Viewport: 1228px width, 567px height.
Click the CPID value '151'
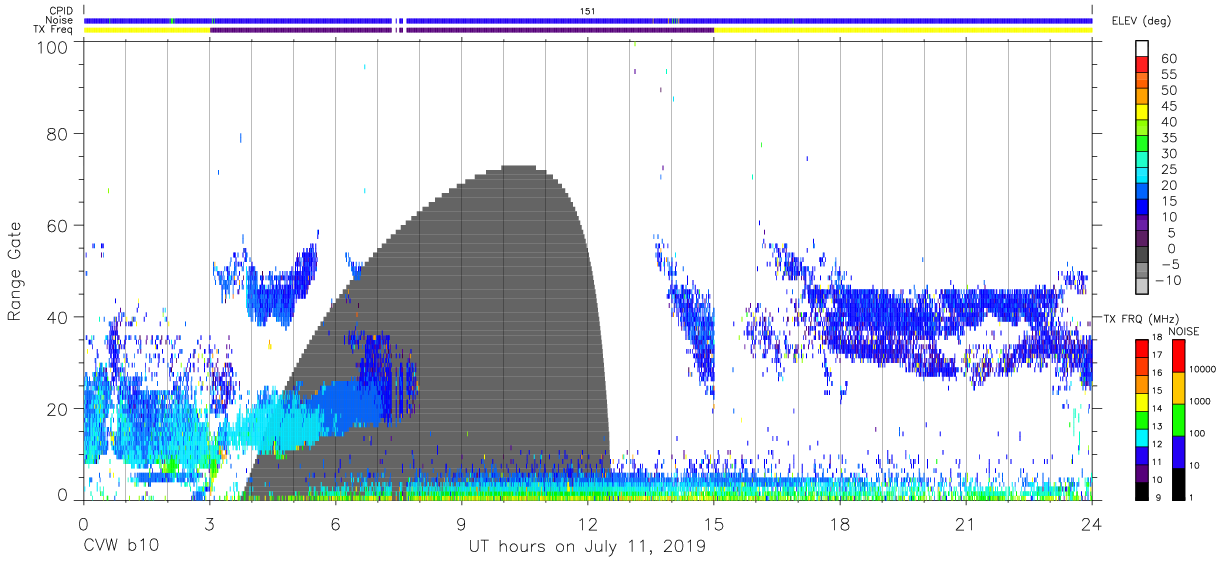tap(588, 11)
